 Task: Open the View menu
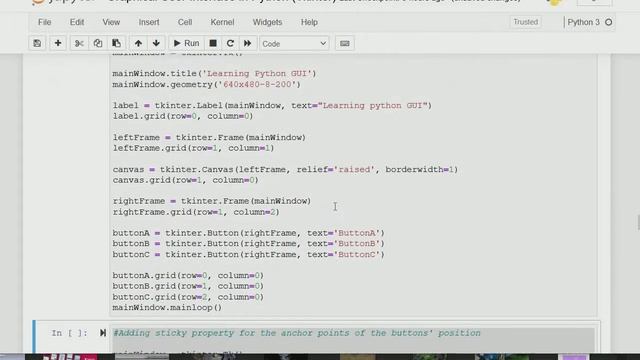(111, 22)
